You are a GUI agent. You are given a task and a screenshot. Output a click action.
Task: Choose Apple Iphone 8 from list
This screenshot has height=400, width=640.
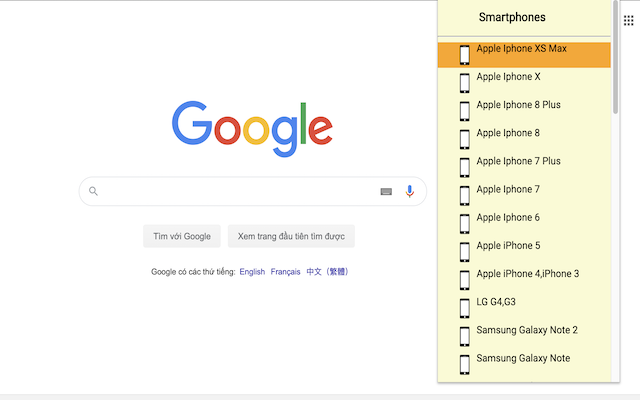pyautogui.click(x=508, y=133)
